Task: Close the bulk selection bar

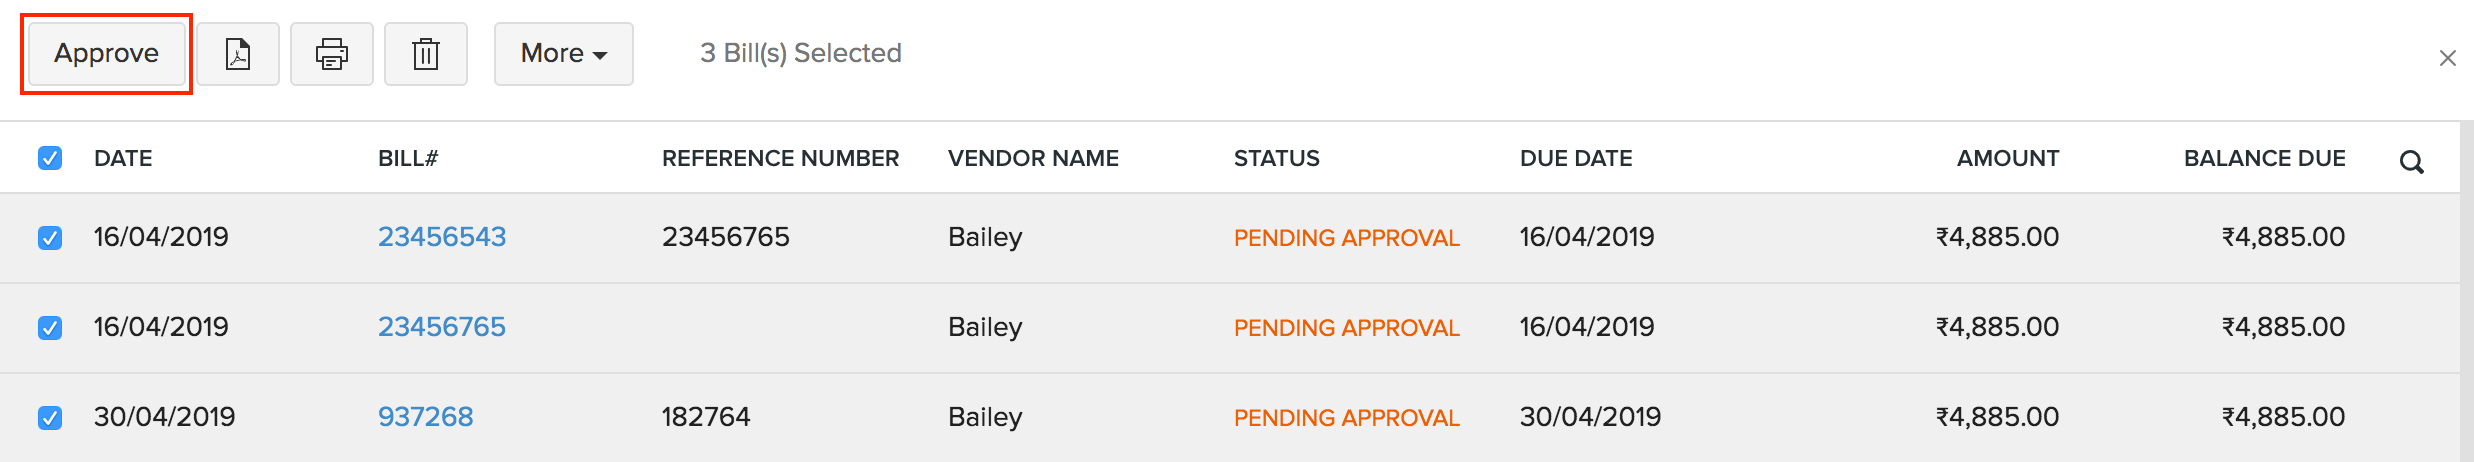Action: tap(2447, 58)
